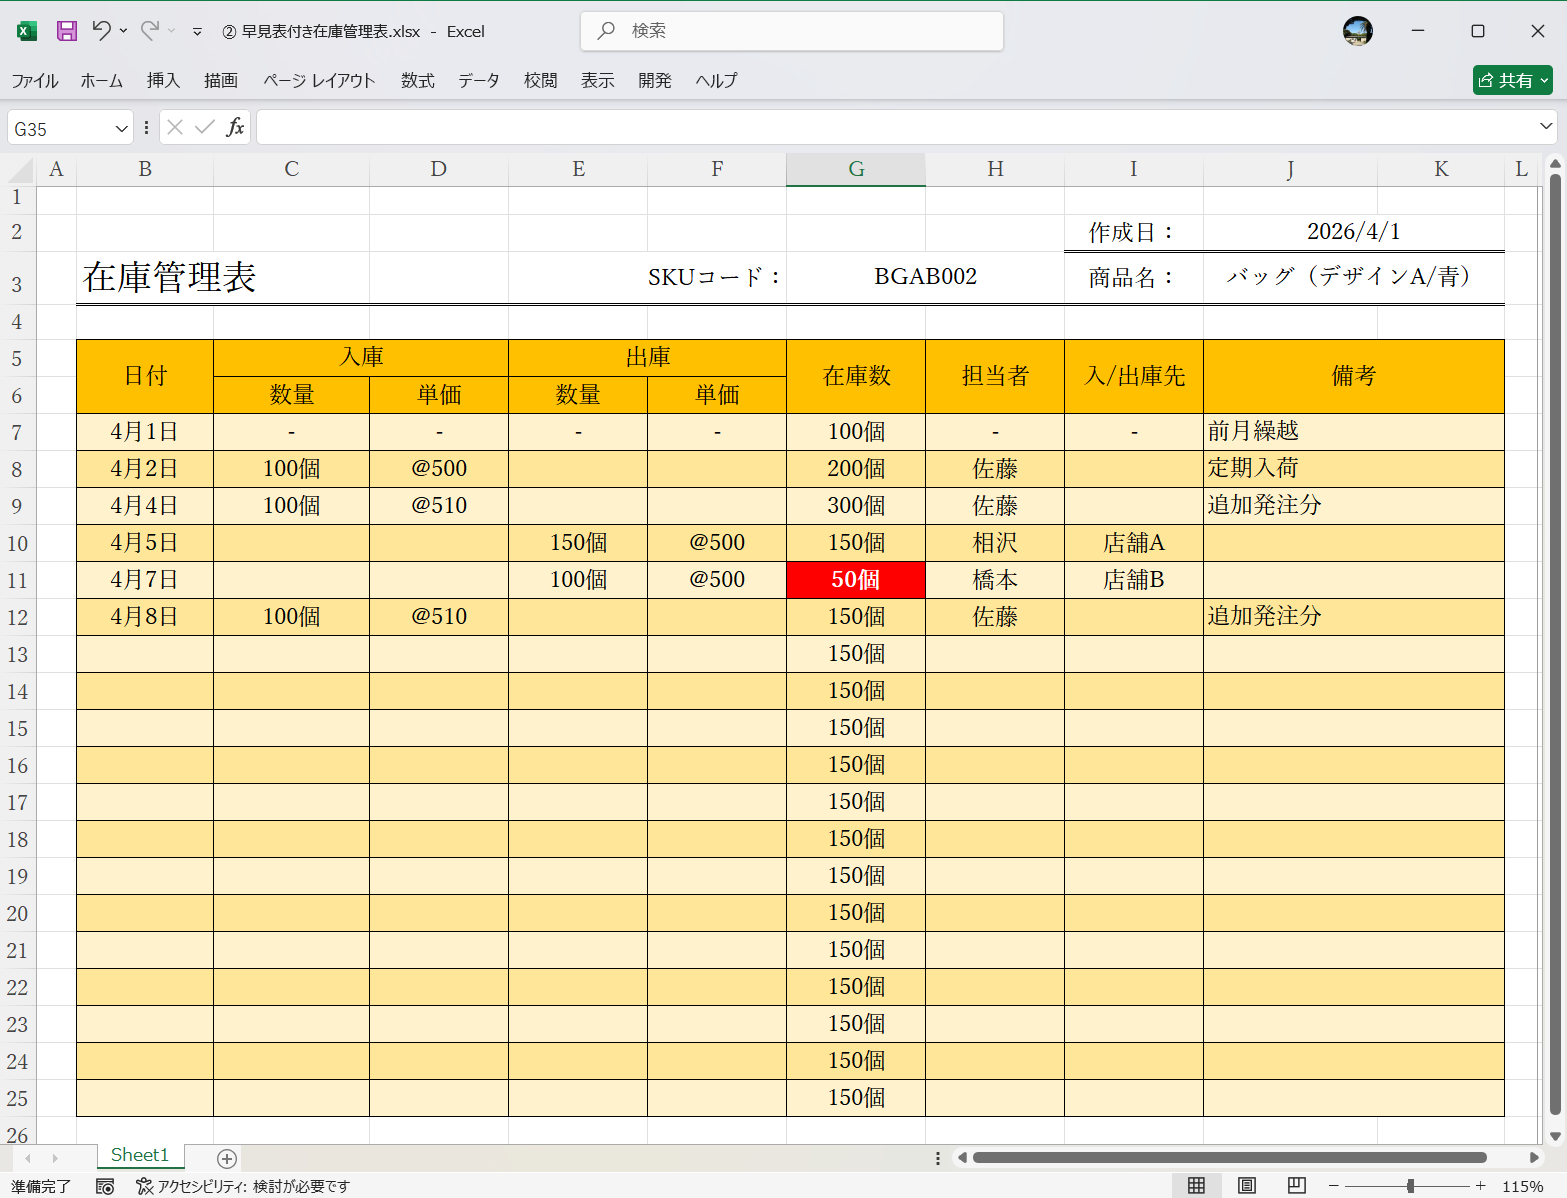Click the Redo icon

click(x=148, y=31)
